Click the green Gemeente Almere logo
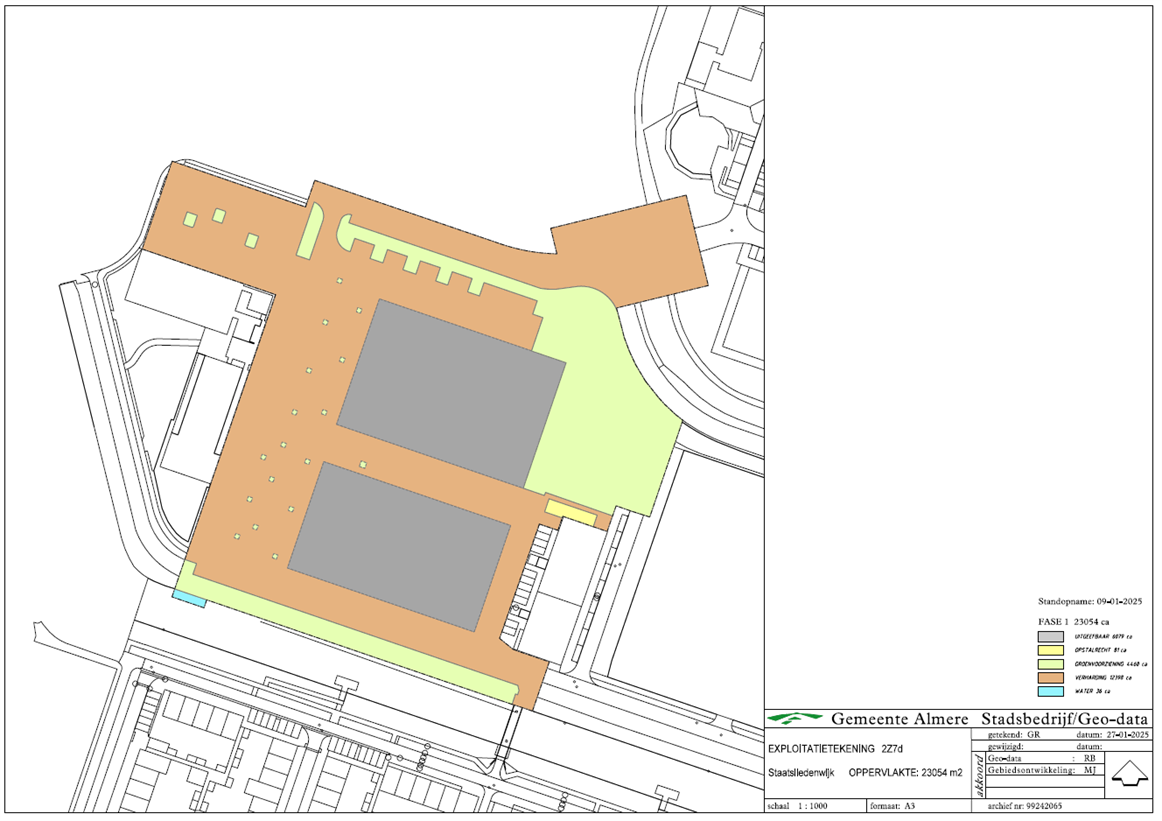The width and height of the screenshot is (1162, 821). point(795,718)
